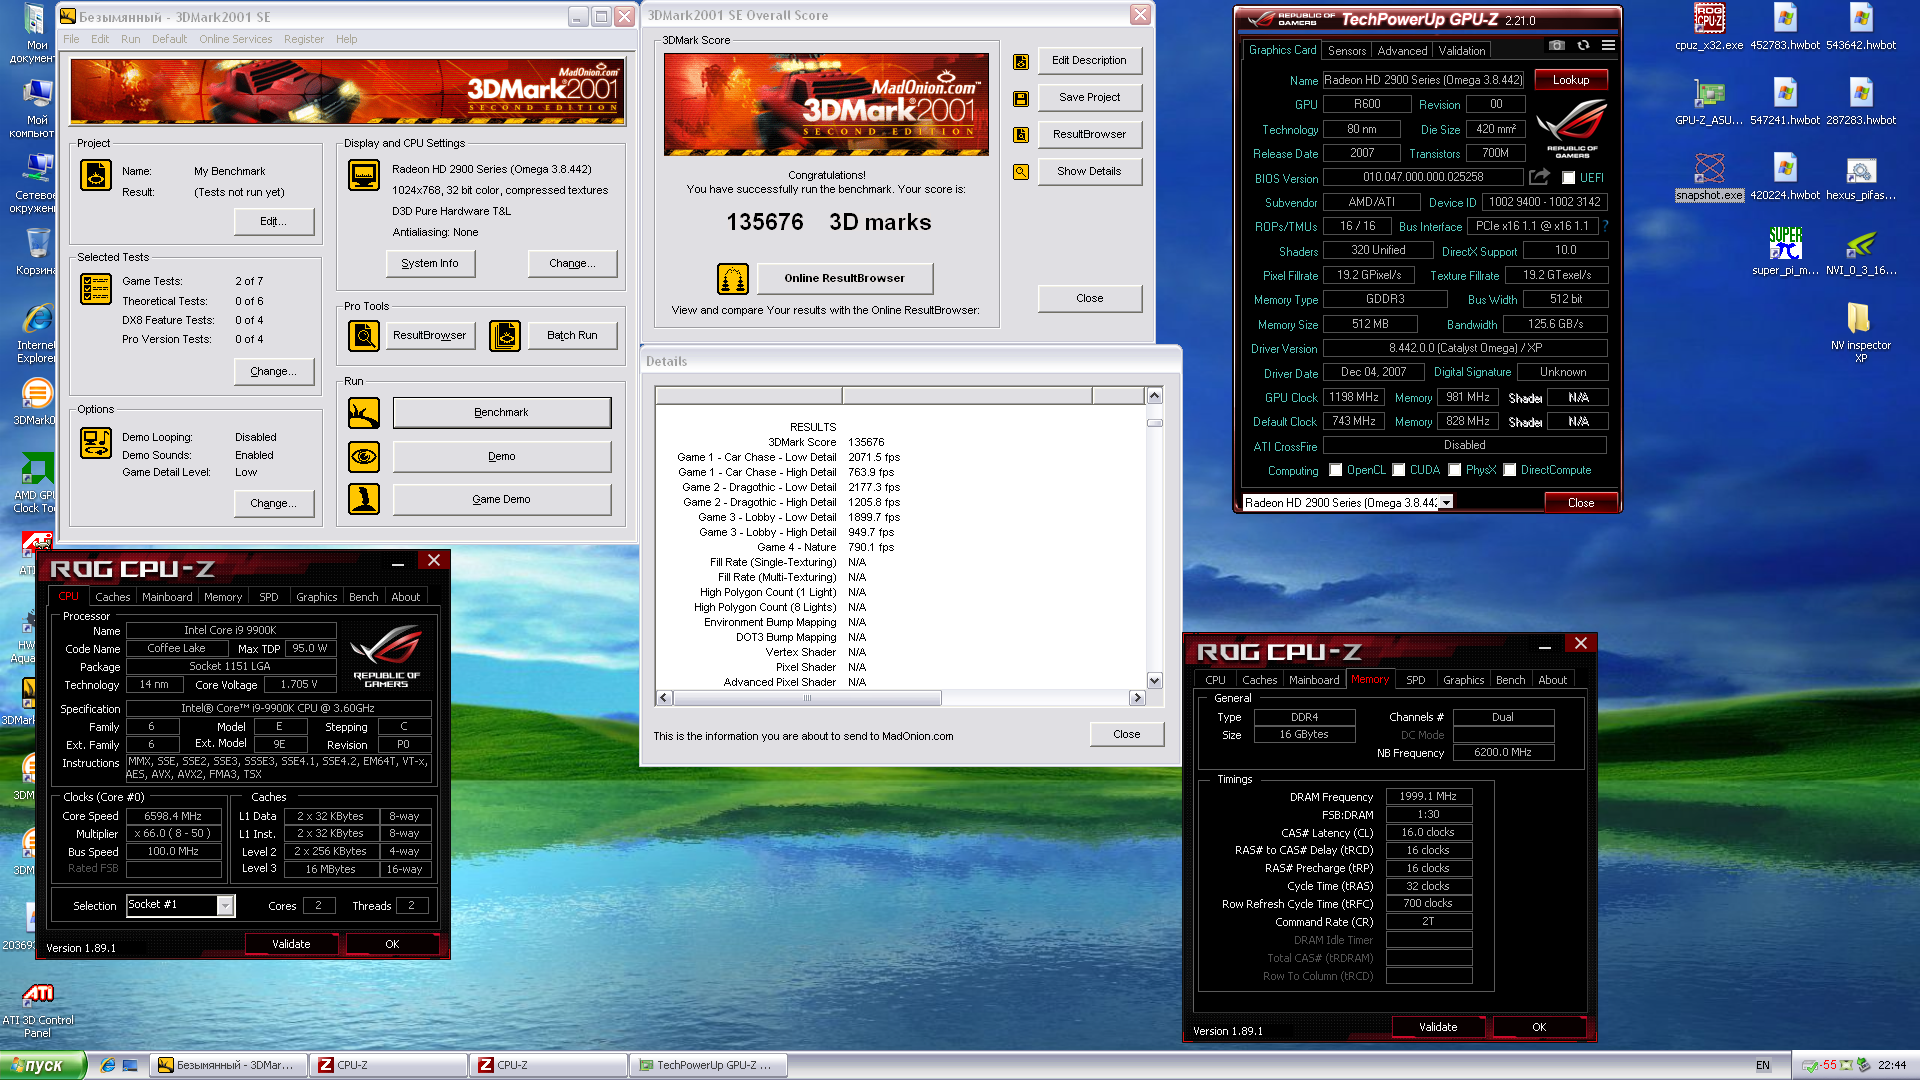Screen dimensions: 1920x1080
Task: Click the Show Details magnifier icon
Action: pyautogui.click(x=1021, y=172)
